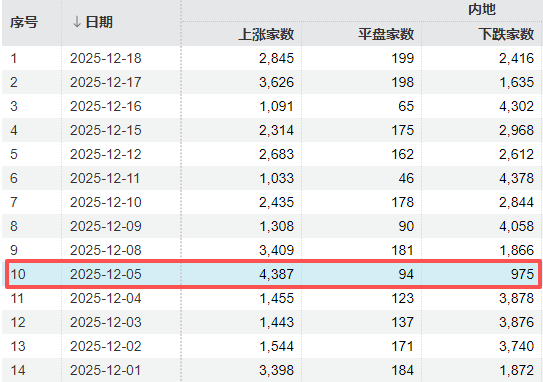Select date cell 2025-12-15
Viewport: 543px width, 382px height.
coord(106,130)
